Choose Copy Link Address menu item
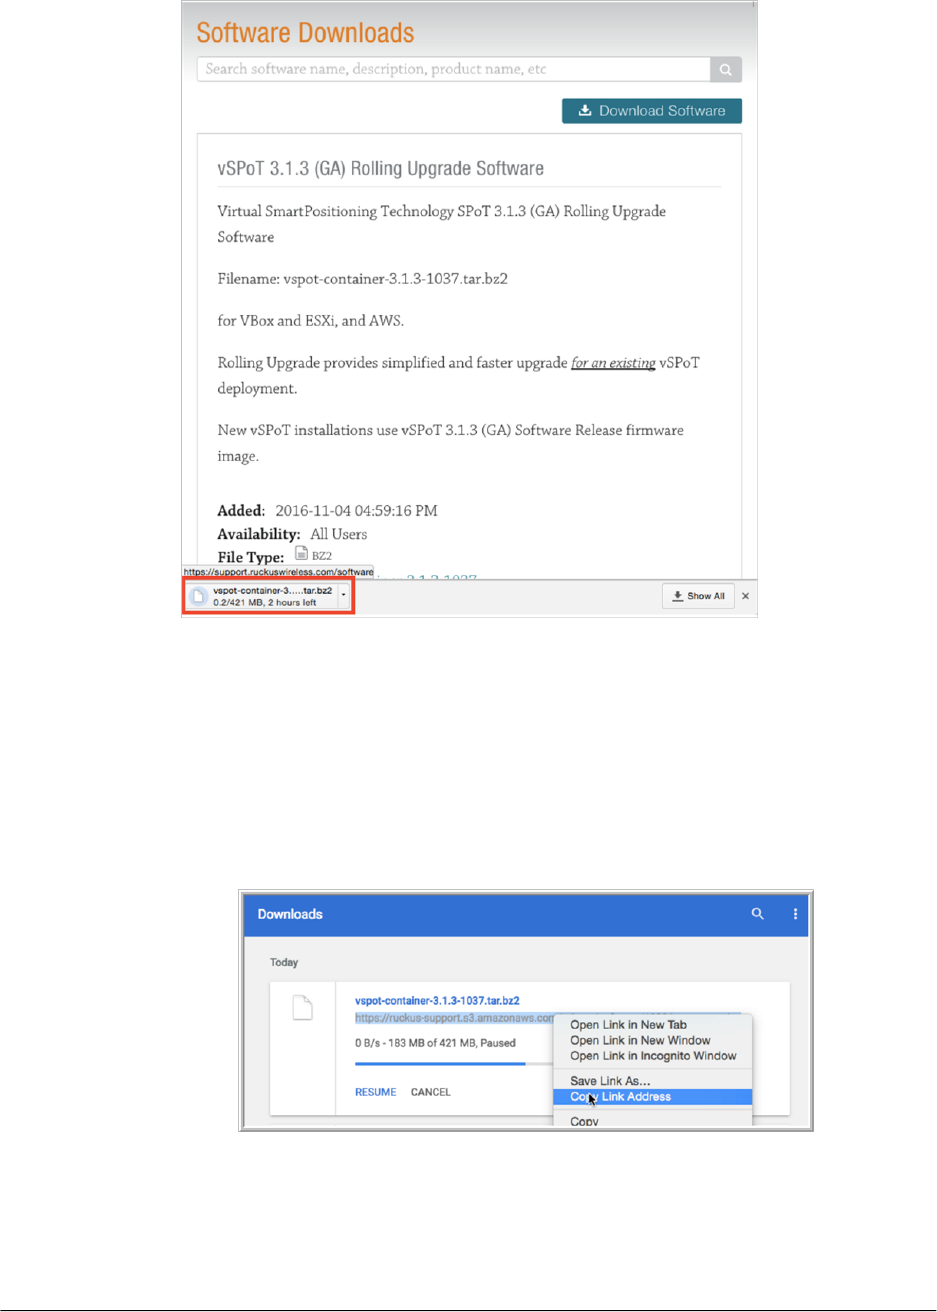This screenshot has height=1312, width=937. [x=651, y=1097]
